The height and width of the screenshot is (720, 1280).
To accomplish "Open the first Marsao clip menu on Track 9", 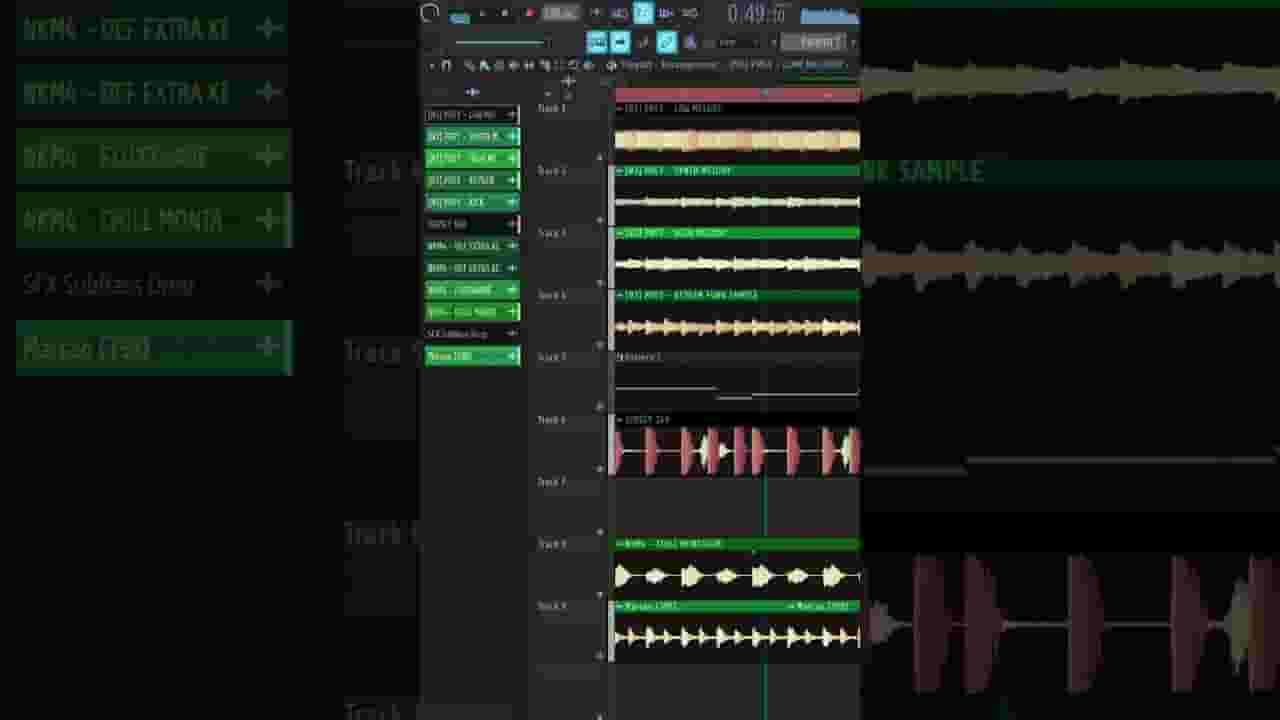I will point(620,606).
